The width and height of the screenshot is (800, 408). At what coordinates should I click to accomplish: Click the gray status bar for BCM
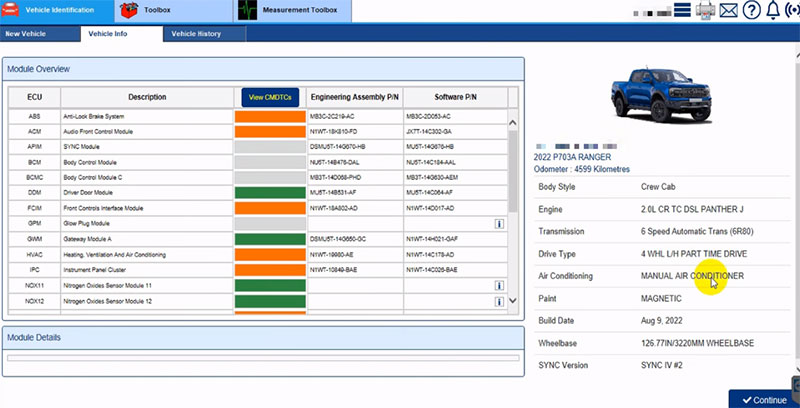point(270,162)
